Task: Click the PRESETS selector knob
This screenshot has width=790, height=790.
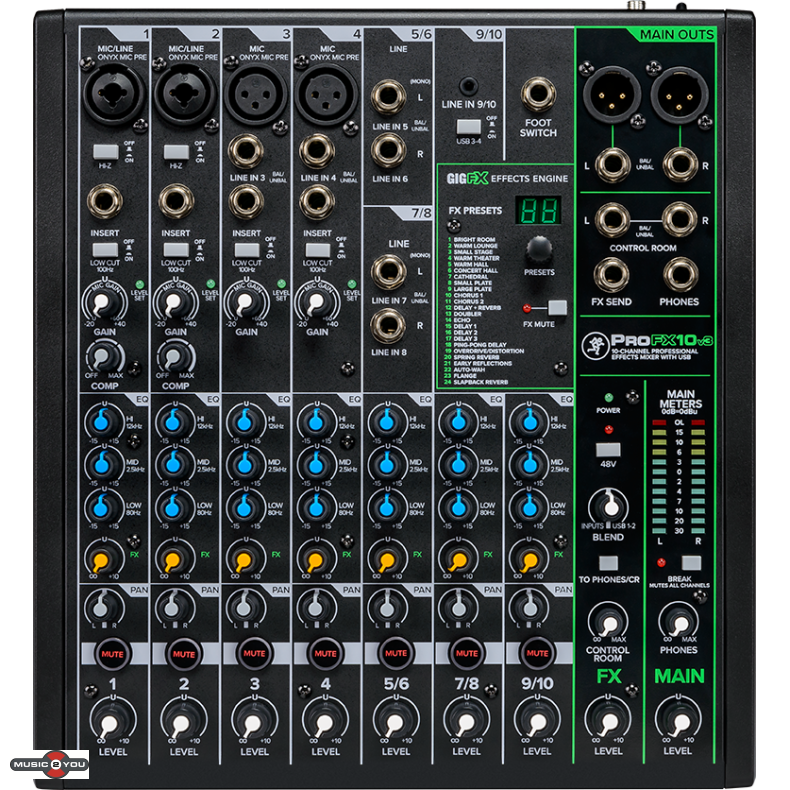Action: click(539, 249)
